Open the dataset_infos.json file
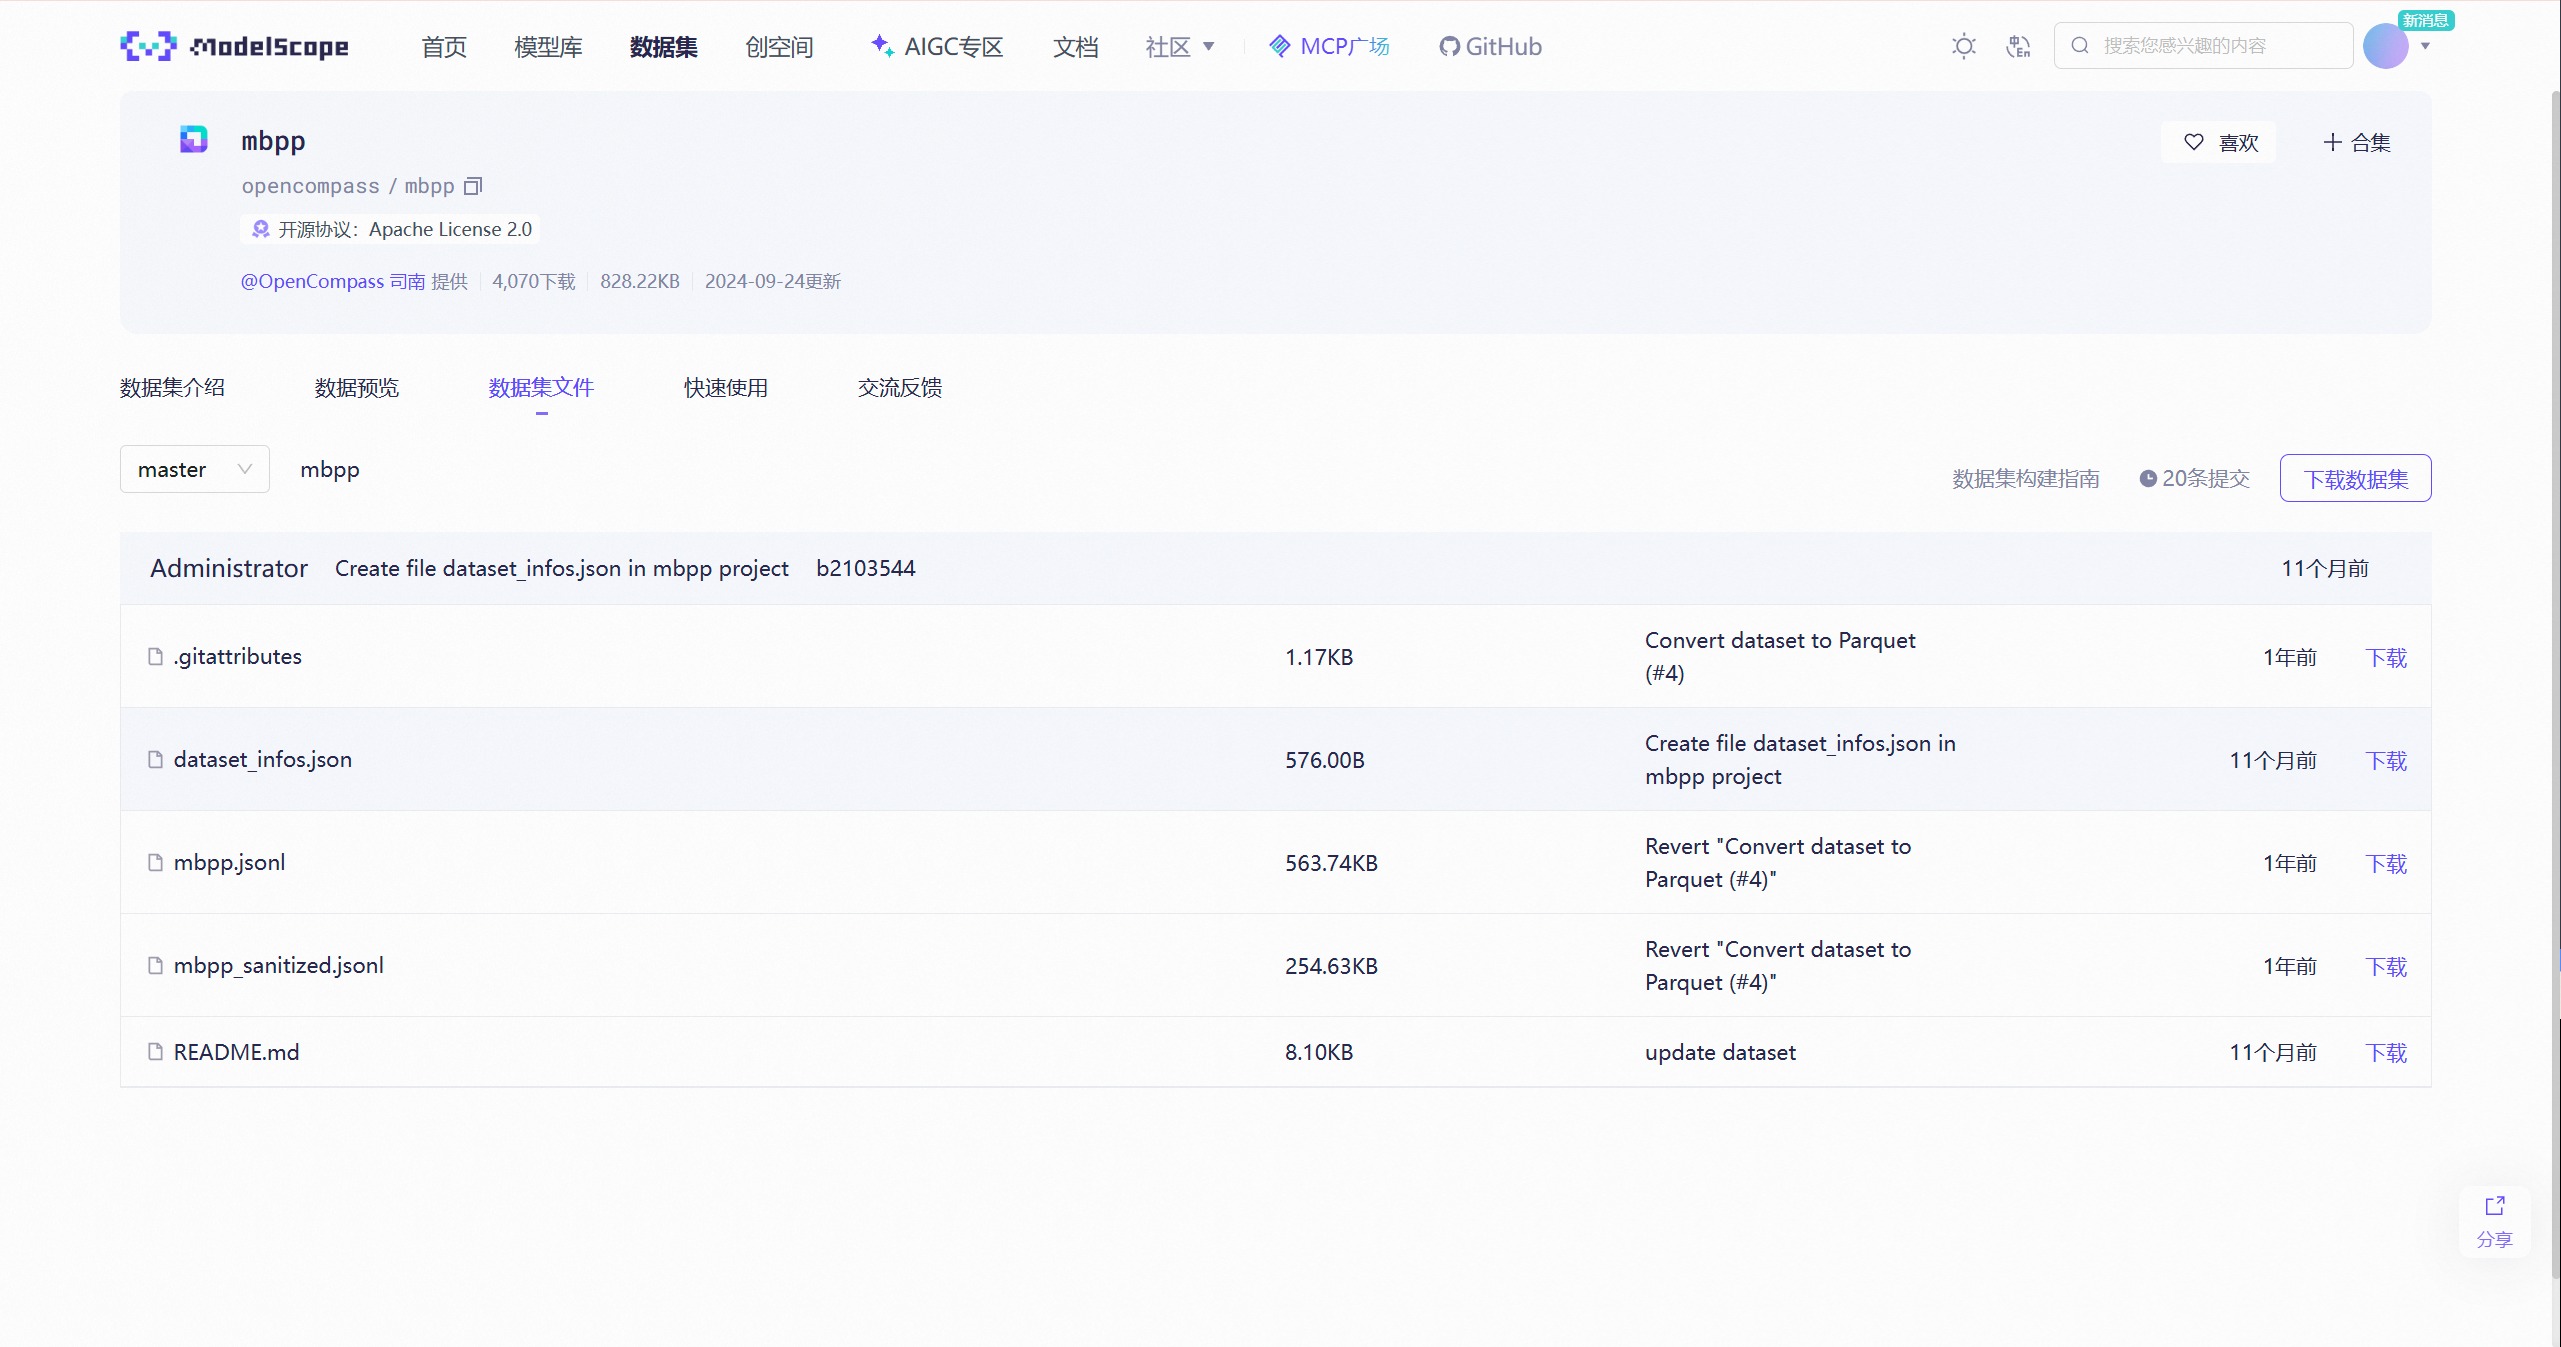The width and height of the screenshot is (2561, 1347). [263, 759]
